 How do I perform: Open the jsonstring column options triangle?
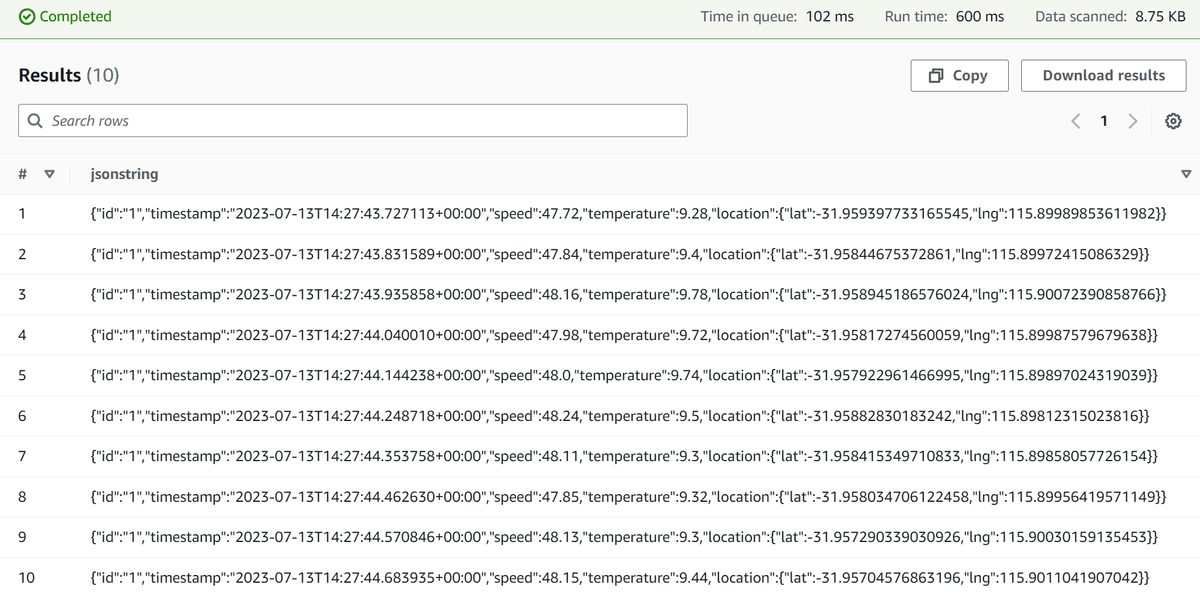[x=1186, y=173]
